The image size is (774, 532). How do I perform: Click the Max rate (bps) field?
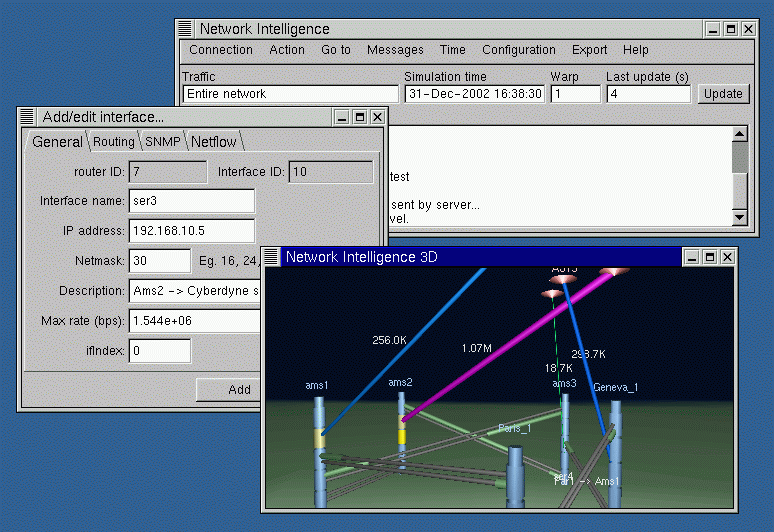(x=194, y=321)
